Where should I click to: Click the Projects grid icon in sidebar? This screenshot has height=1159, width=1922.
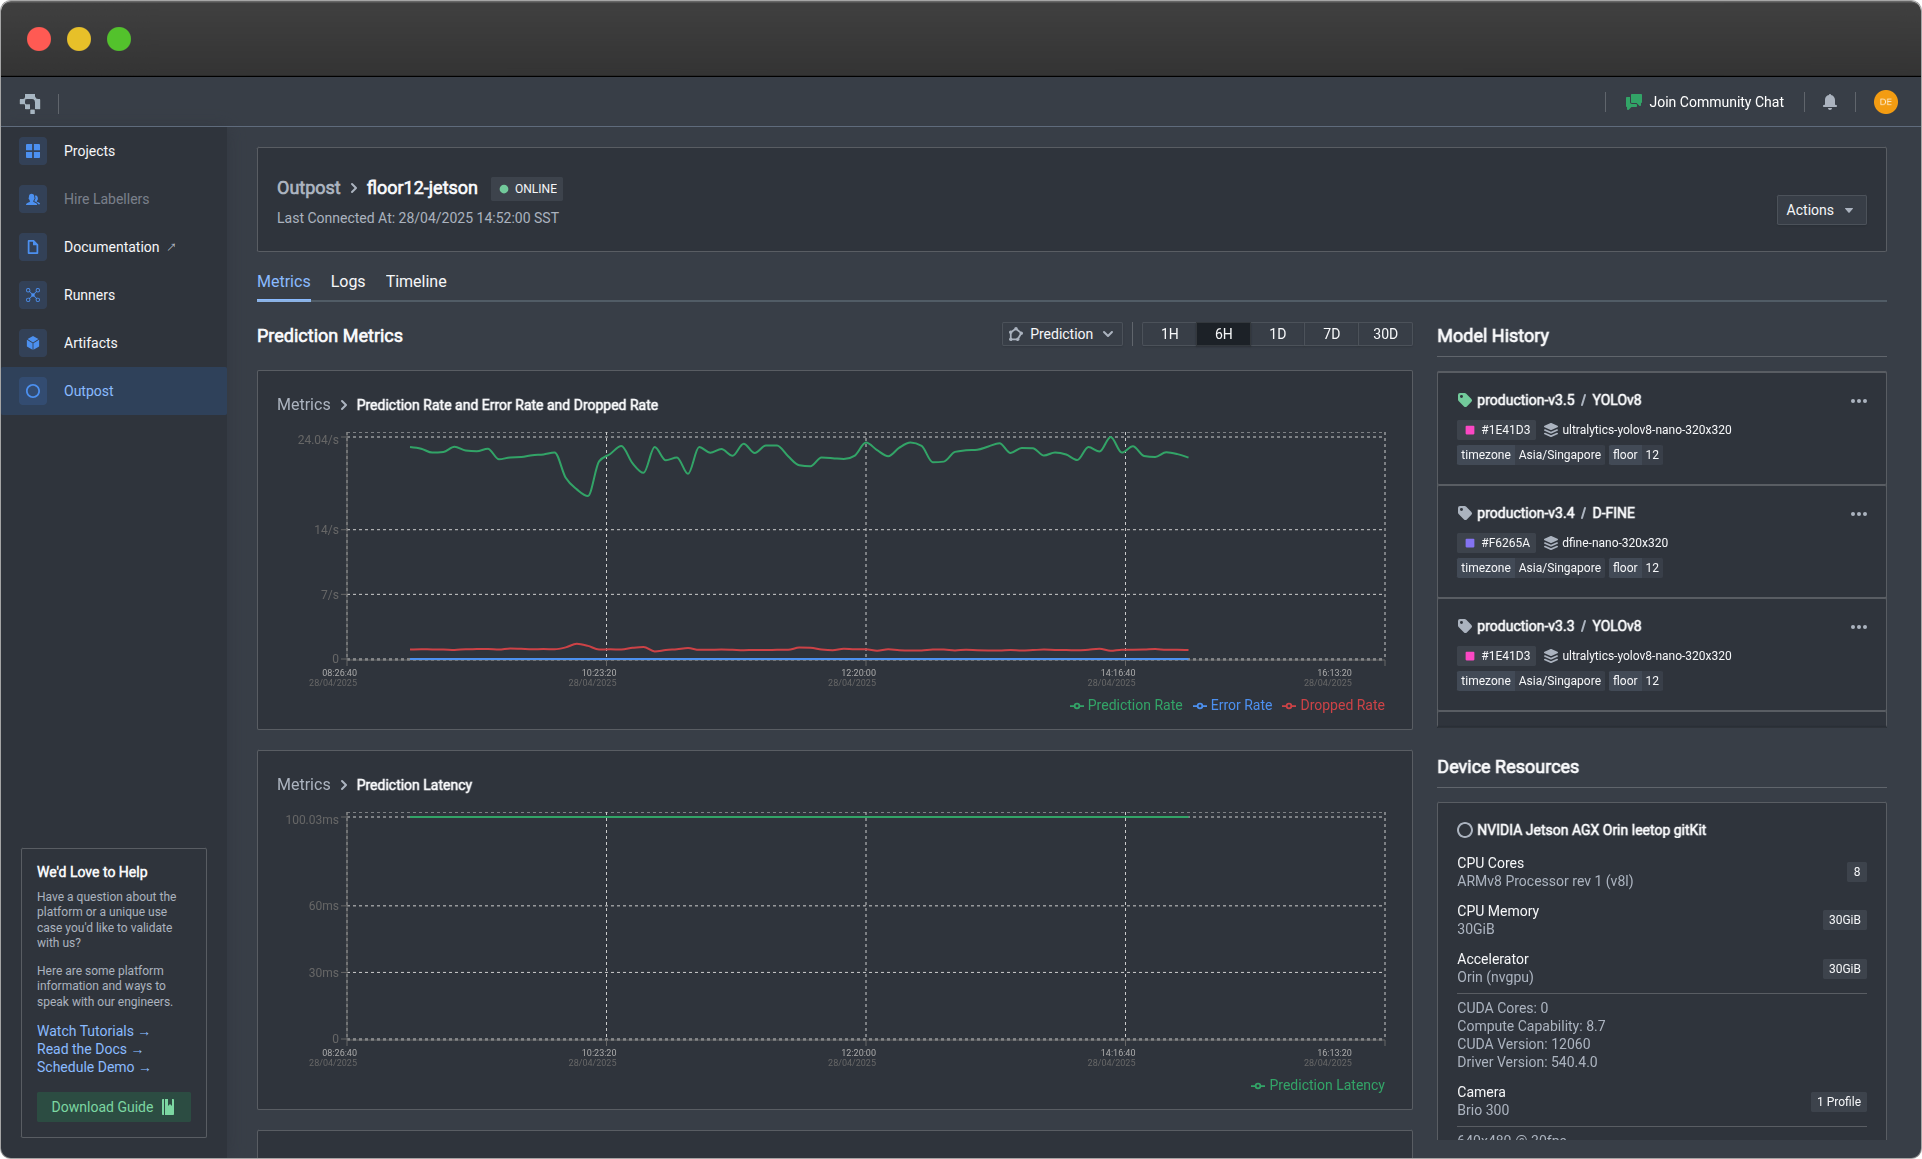(33, 151)
